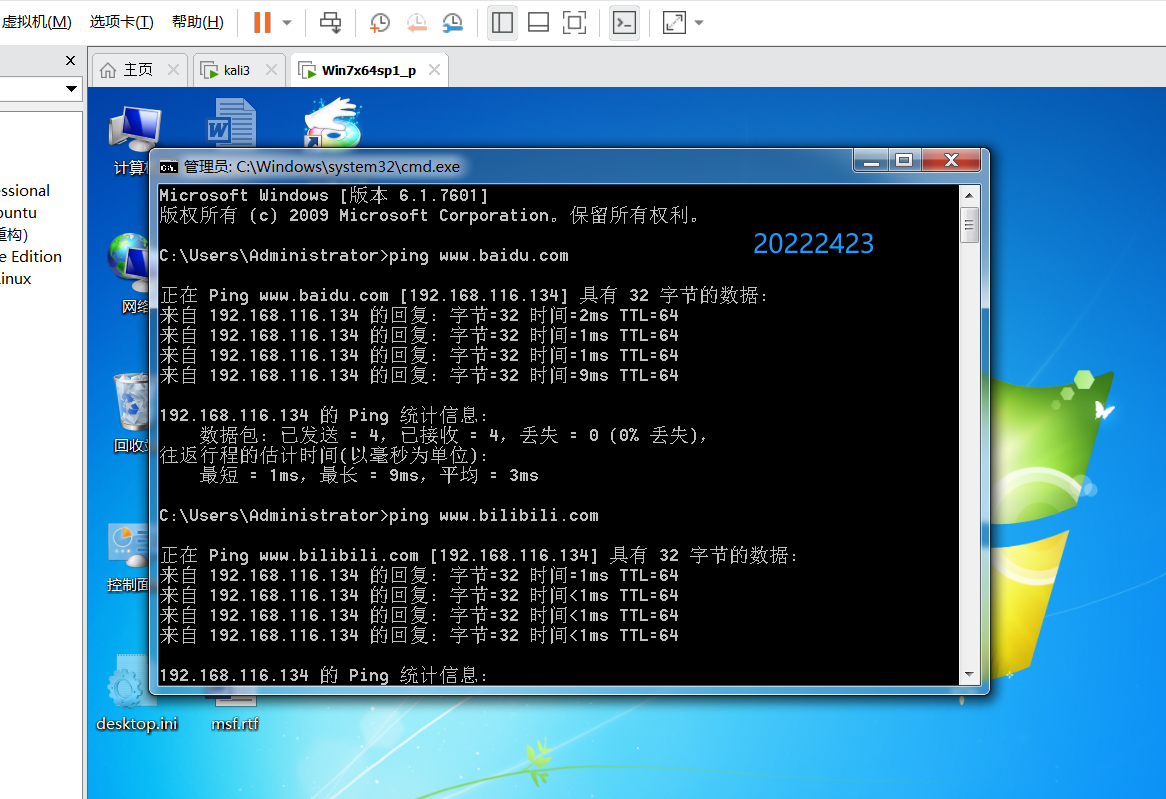Close the Win7x64sp1_p tab
This screenshot has height=799, width=1166.
(x=435, y=69)
